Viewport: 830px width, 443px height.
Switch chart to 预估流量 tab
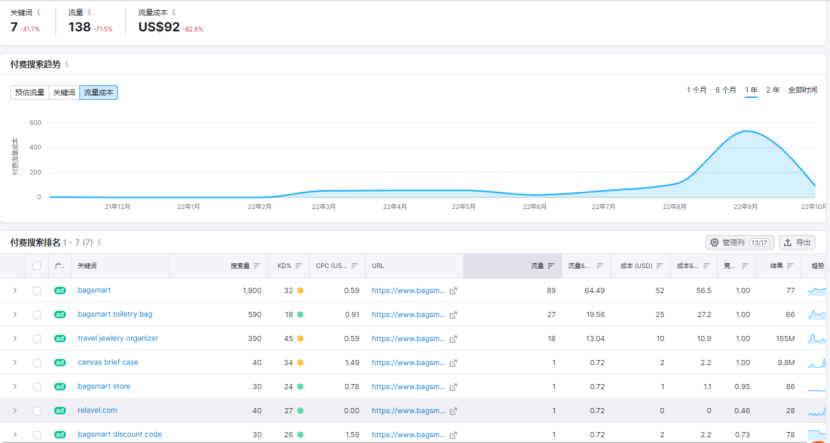30,92
